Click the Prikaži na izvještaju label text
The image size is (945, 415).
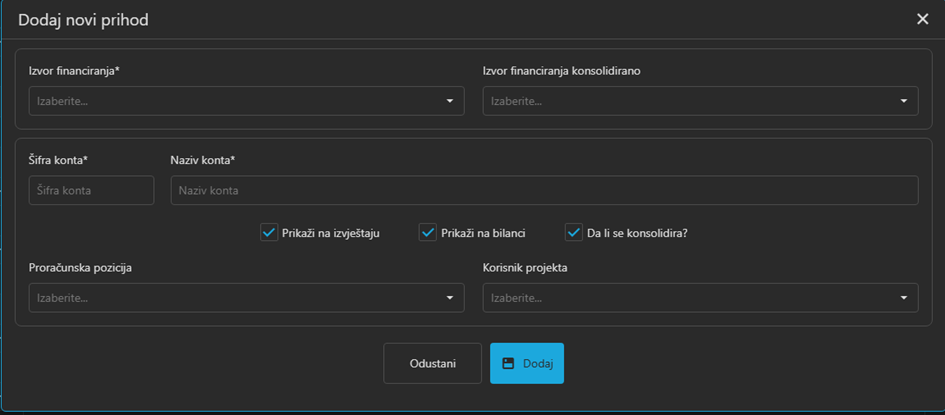click(332, 233)
